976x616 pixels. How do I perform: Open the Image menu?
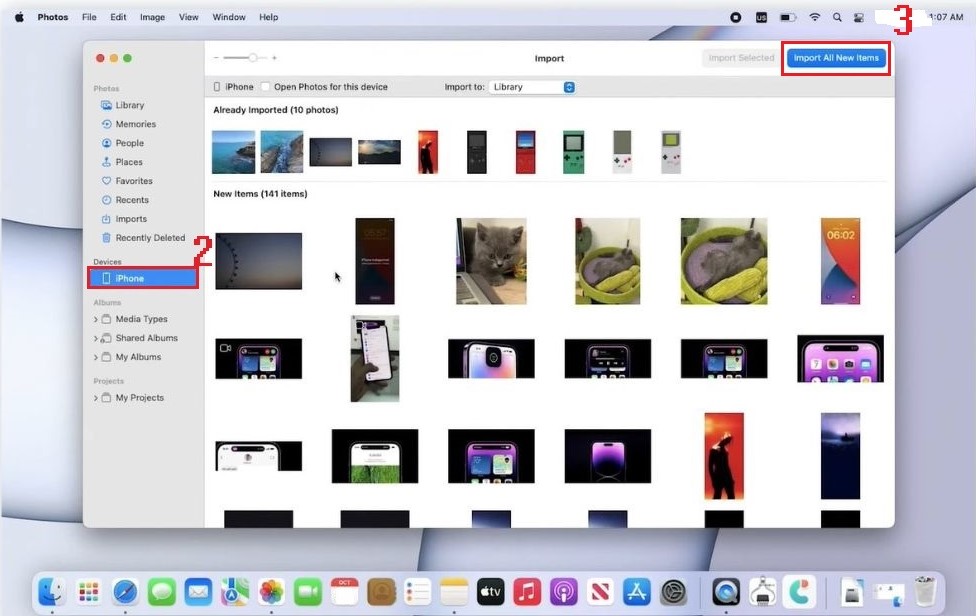coord(152,17)
